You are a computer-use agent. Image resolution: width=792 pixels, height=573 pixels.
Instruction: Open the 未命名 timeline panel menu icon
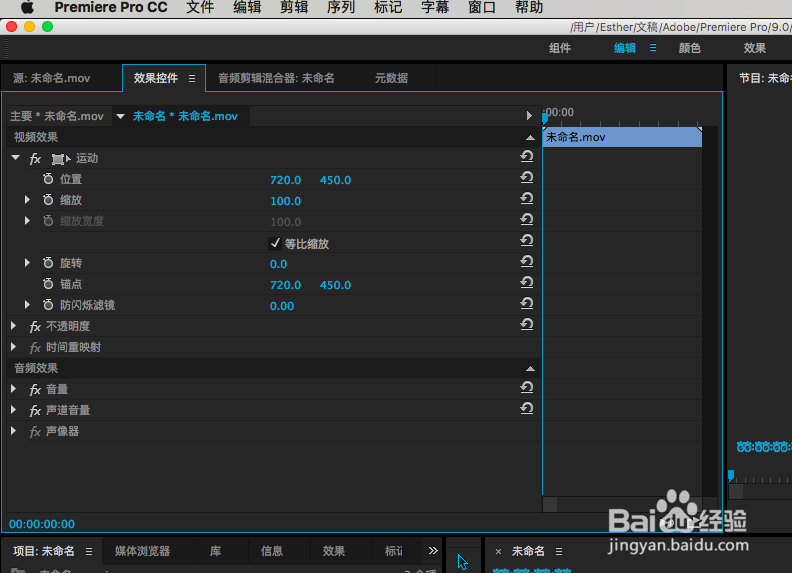[559, 551]
